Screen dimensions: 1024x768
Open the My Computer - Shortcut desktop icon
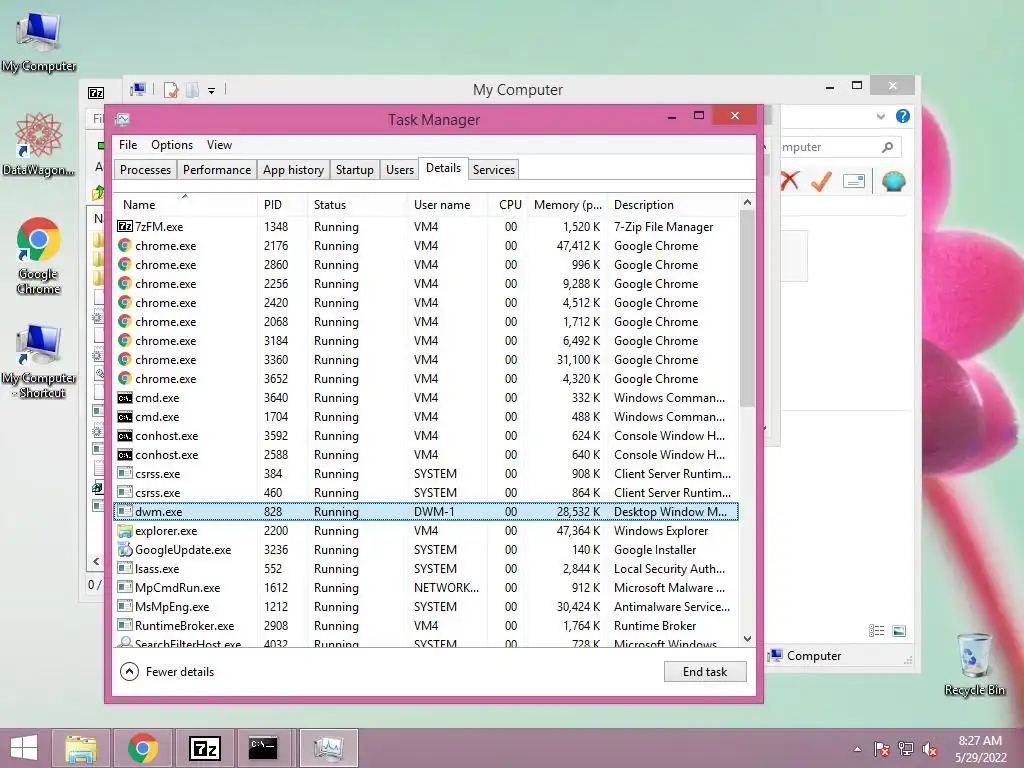pyautogui.click(x=39, y=360)
